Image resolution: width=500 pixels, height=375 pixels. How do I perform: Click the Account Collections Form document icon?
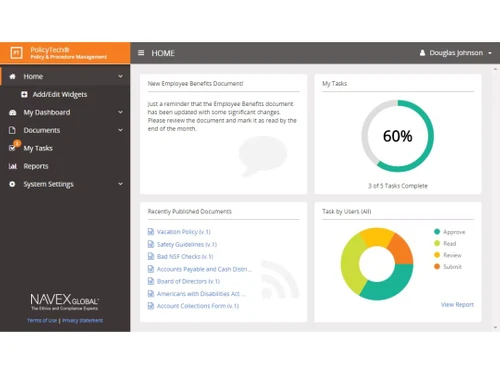[x=151, y=306]
